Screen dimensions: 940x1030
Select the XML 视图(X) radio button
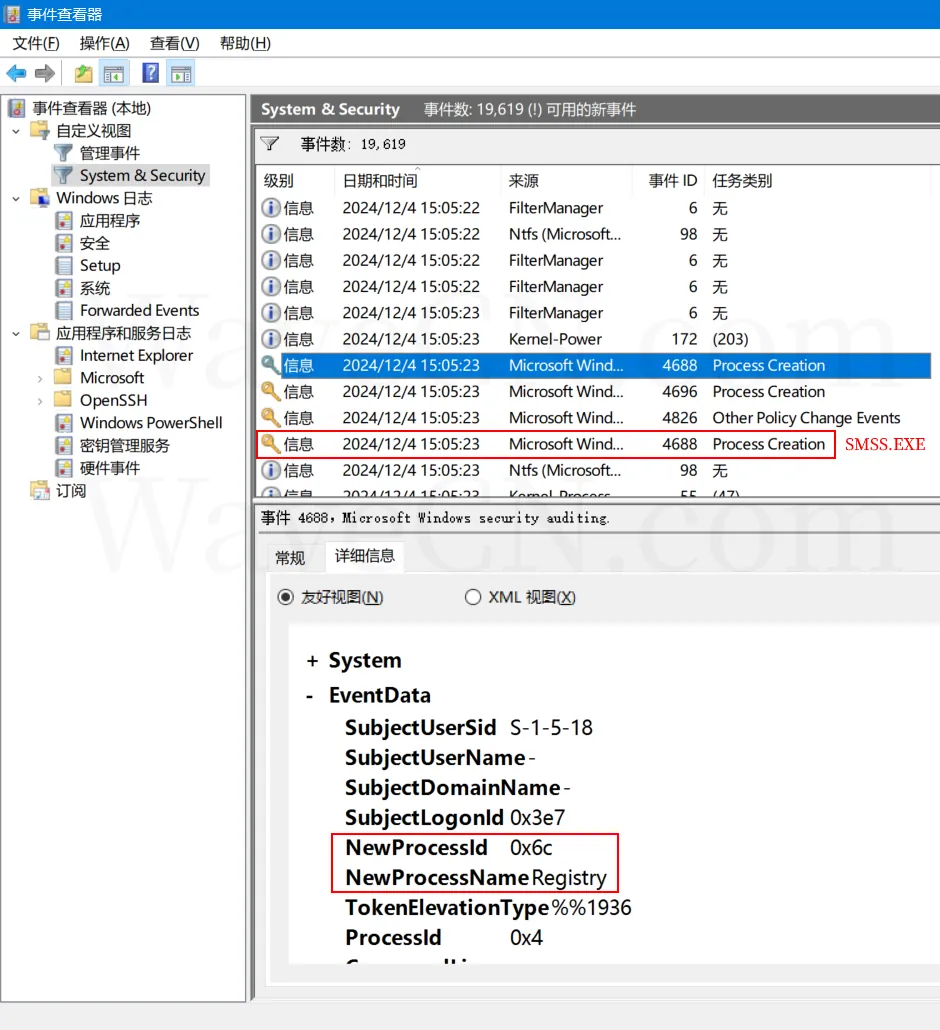coord(472,597)
